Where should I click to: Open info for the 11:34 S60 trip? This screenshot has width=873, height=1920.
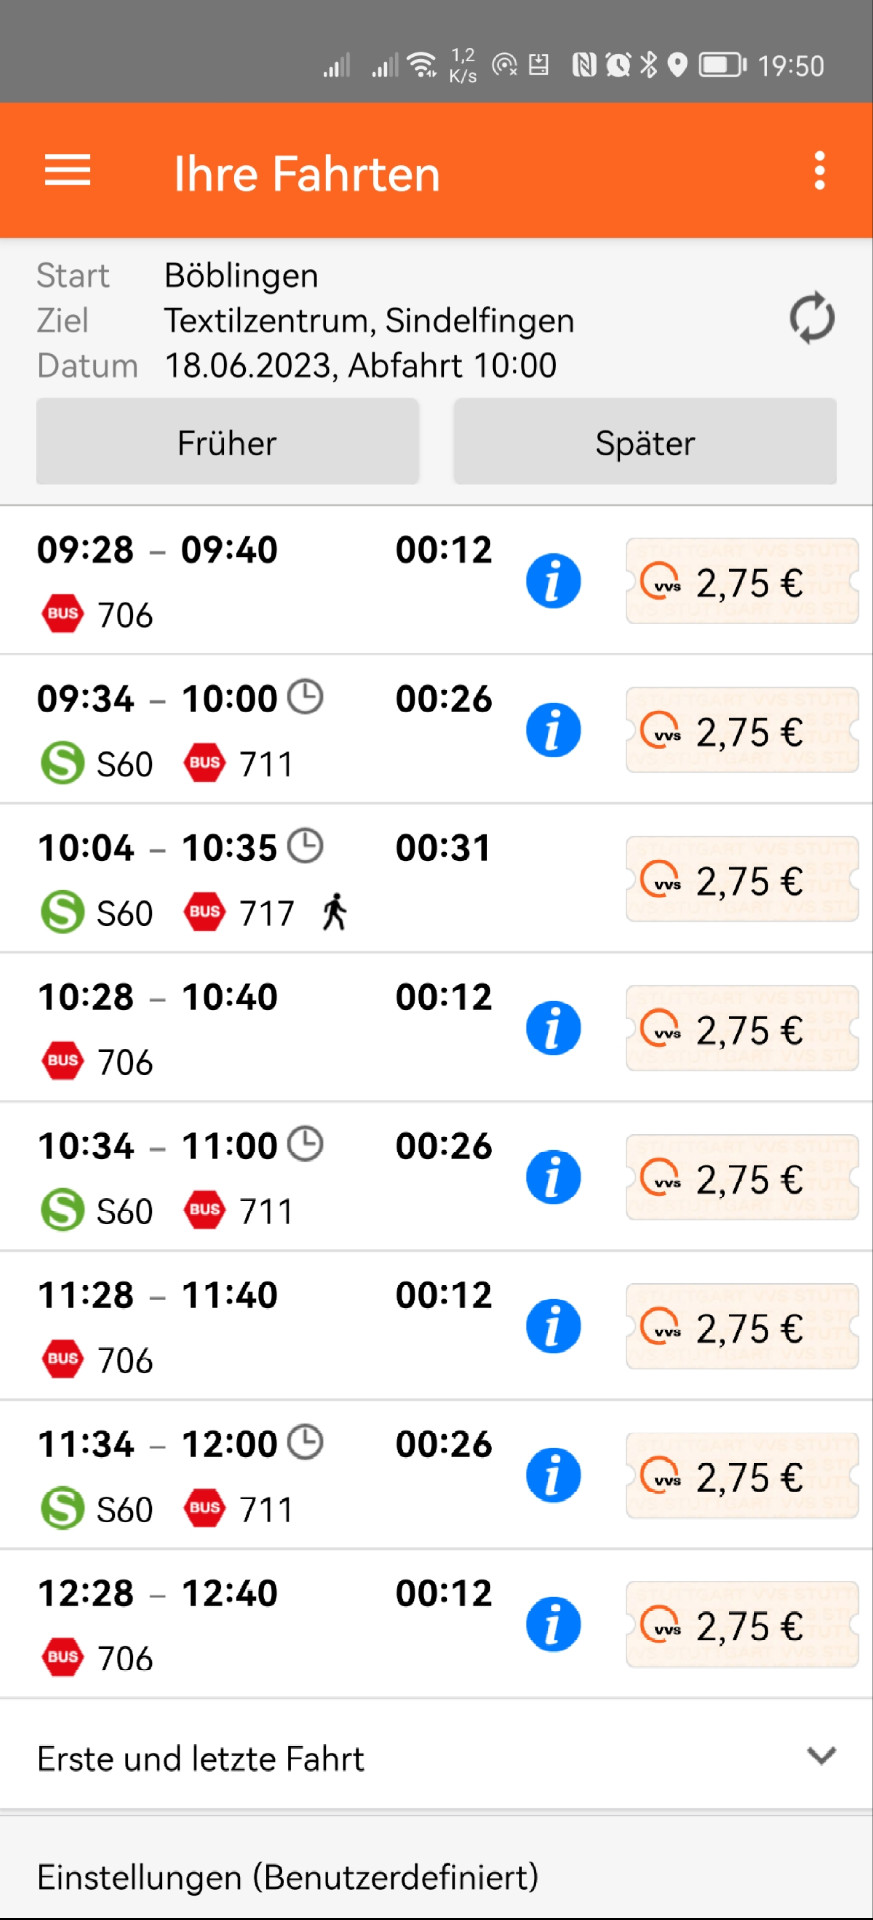pyautogui.click(x=553, y=1475)
